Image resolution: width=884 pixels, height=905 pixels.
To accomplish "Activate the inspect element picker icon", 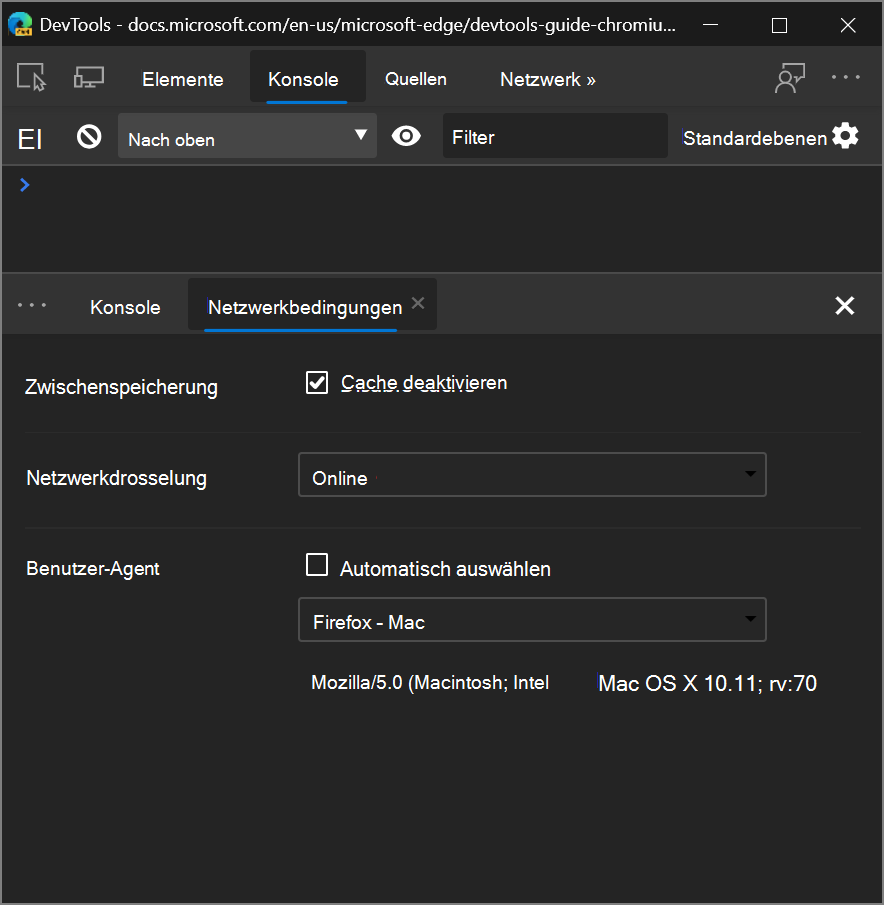I will point(31,78).
